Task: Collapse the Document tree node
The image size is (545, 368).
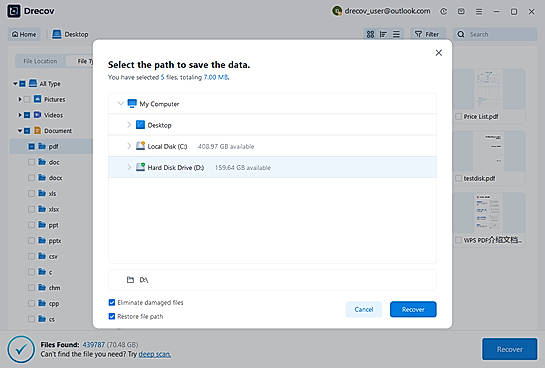Action: [20, 131]
